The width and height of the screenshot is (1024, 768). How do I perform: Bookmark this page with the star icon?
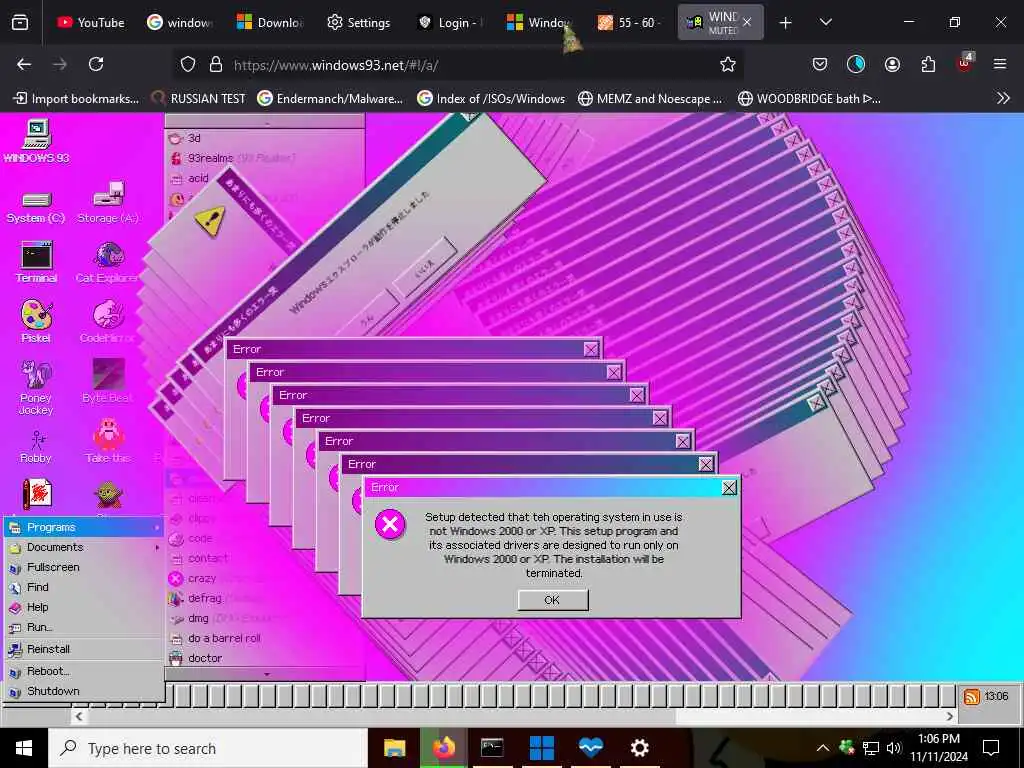728,64
